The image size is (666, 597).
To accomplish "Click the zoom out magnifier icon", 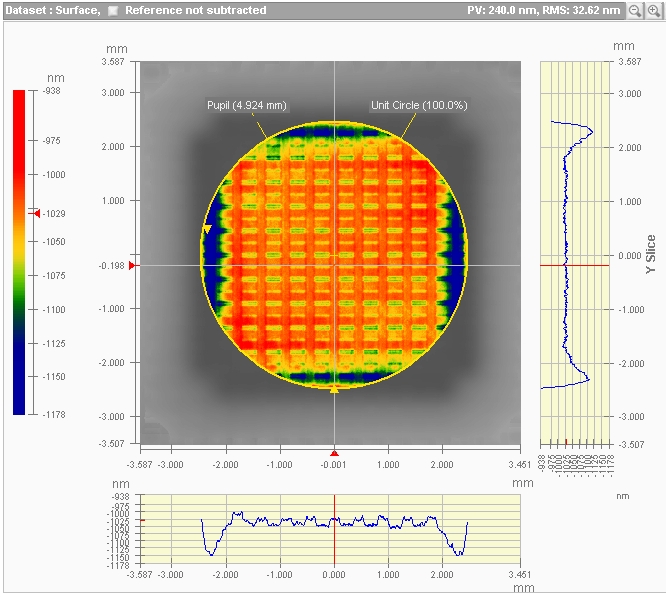I will click(x=635, y=10).
